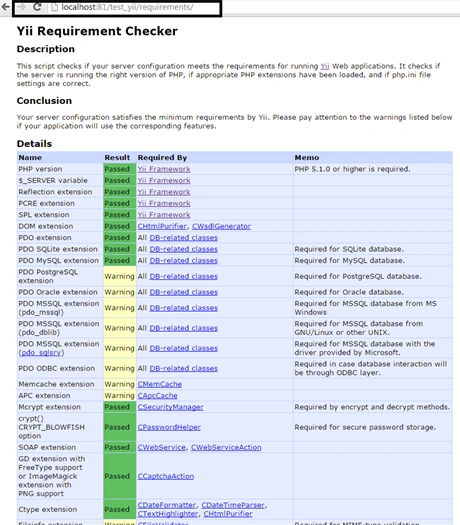Image resolution: width=460 pixels, height=525 pixels.
Task: Open the CHtmlPurifier link in DOM extension row
Action: pos(162,226)
